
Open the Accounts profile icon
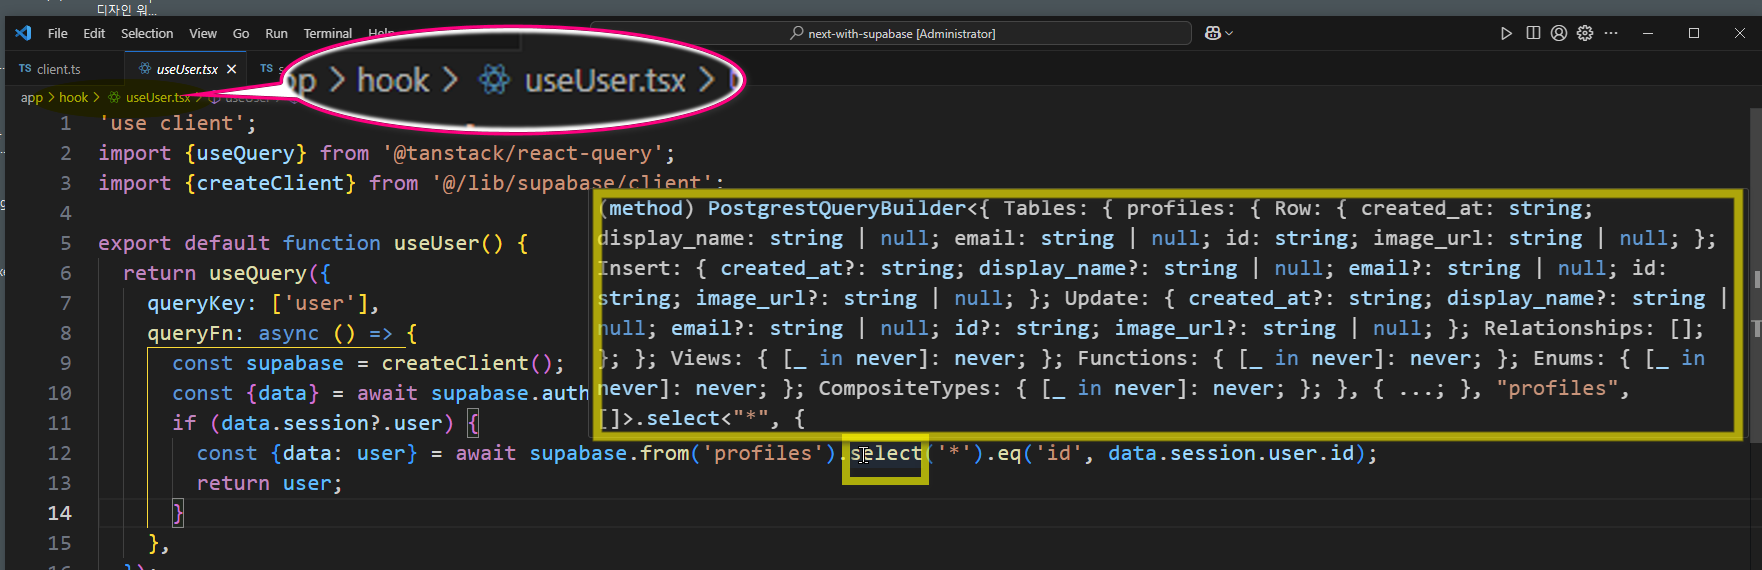[x=1559, y=33]
